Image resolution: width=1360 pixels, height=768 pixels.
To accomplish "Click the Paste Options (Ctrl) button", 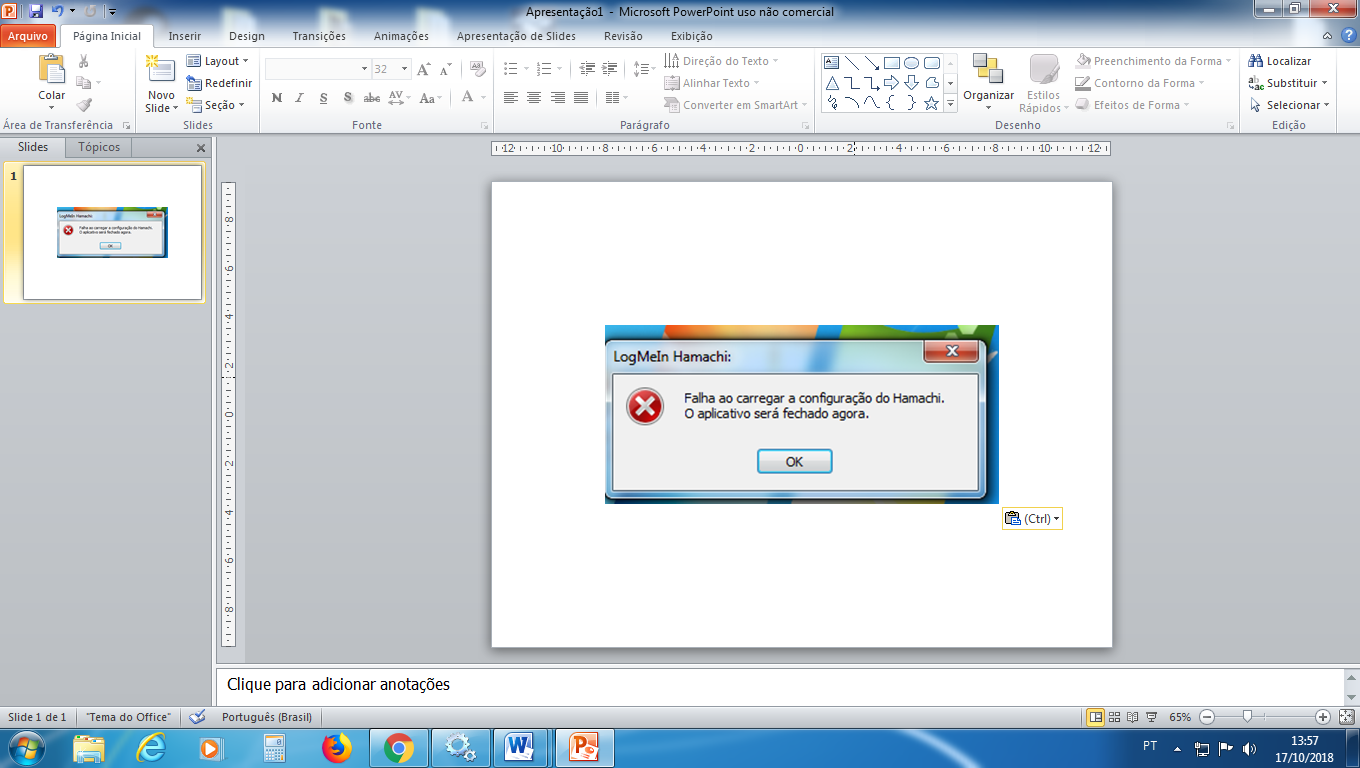I will 1032,518.
